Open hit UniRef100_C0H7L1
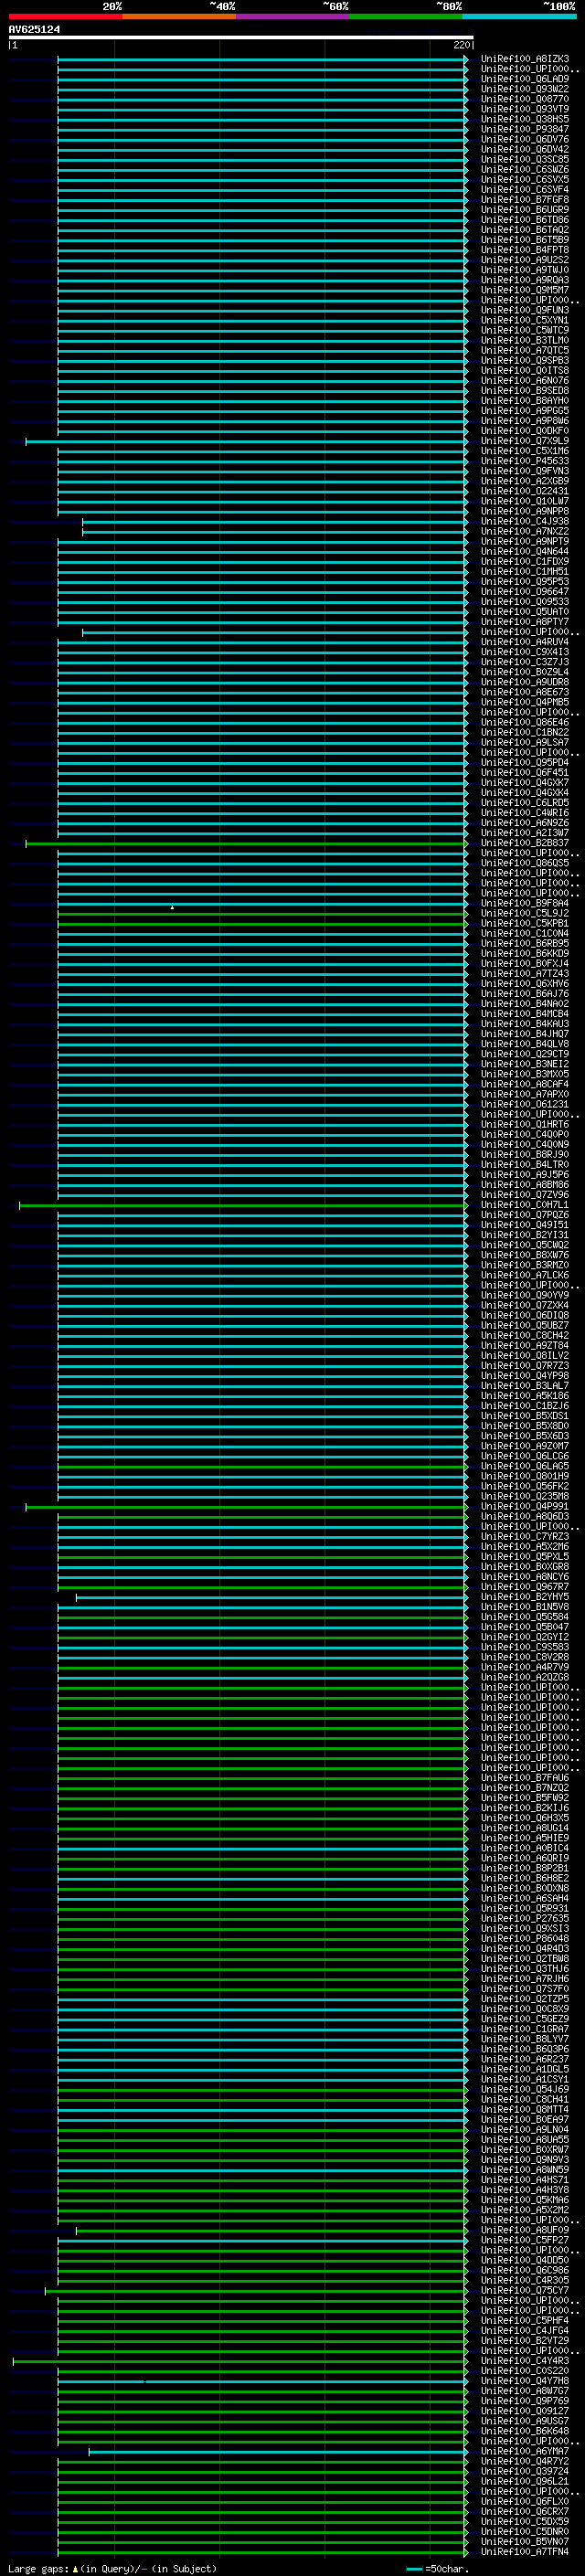 pyautogui.click(x=524, y=1205)
